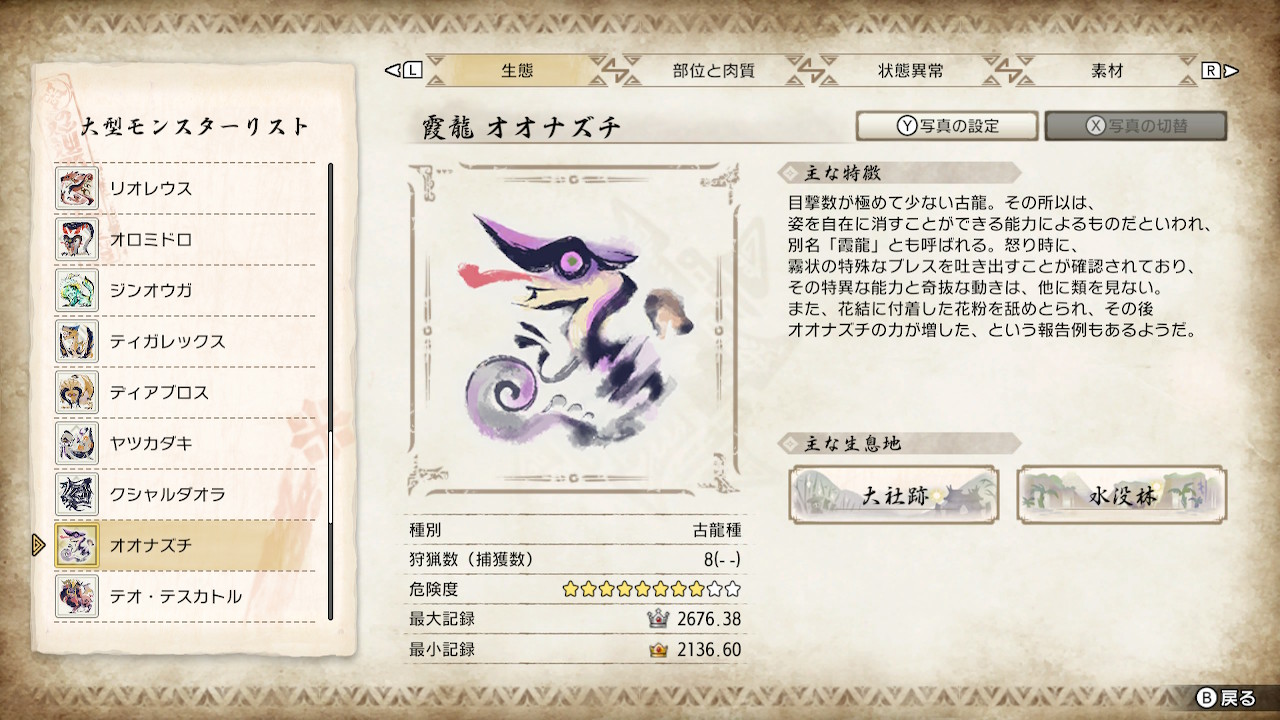Viewport: 1280px width, 720px height.
Task: Click the L previous-tab arrow
Action: tap(404, 71)
